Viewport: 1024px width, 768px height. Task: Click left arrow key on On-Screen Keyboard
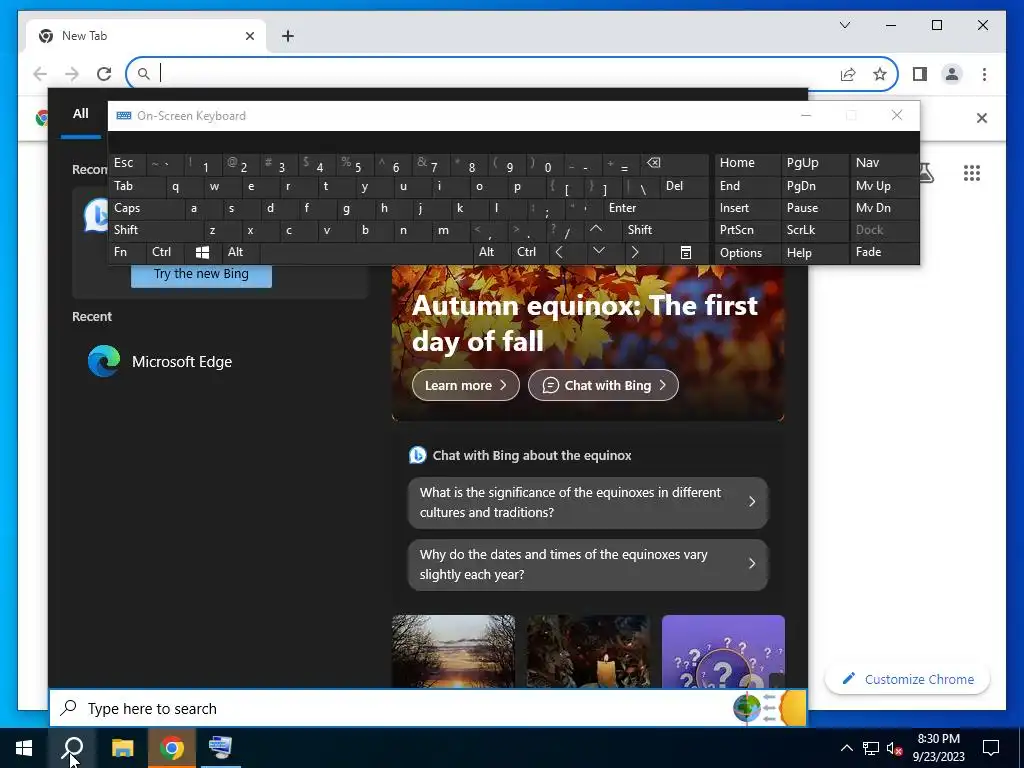pos(559,252)
